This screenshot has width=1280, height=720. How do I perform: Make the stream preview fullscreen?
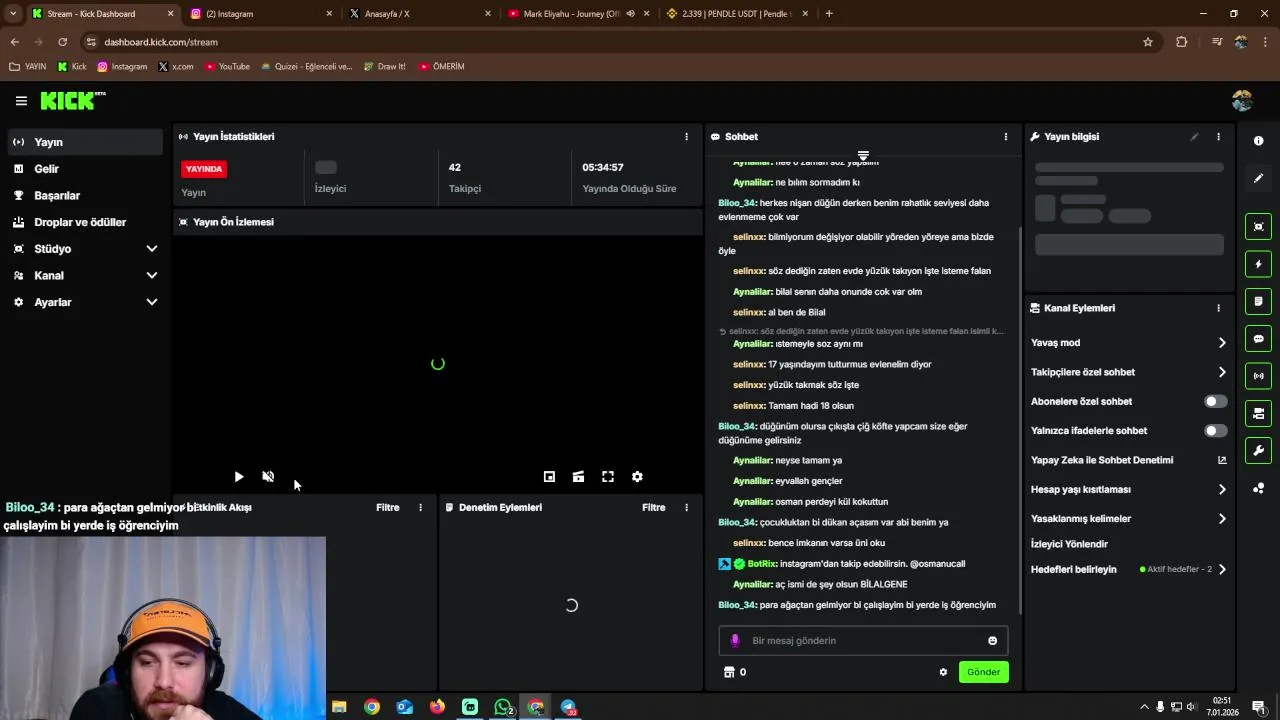pyautogui.click(x=608, y=477)
